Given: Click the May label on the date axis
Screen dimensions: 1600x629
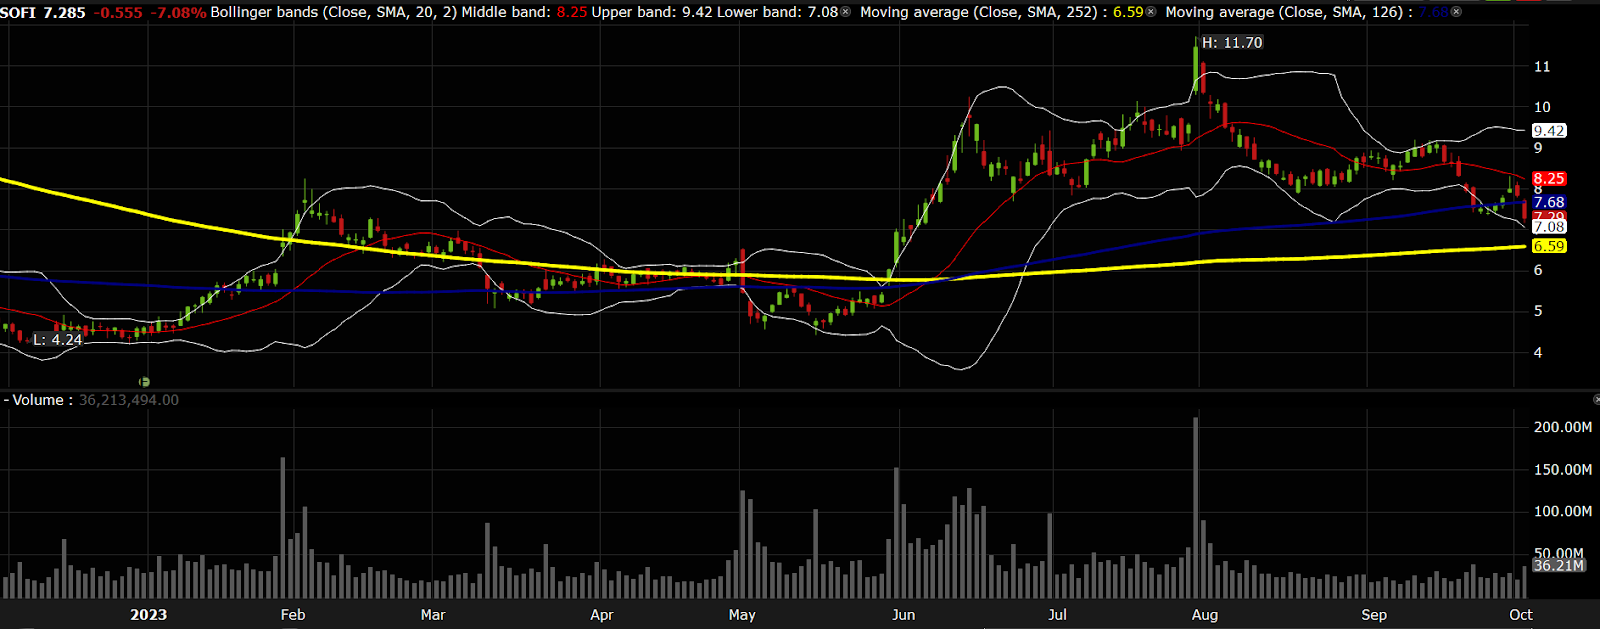Looking at the screenshot, I should (742, 614).
